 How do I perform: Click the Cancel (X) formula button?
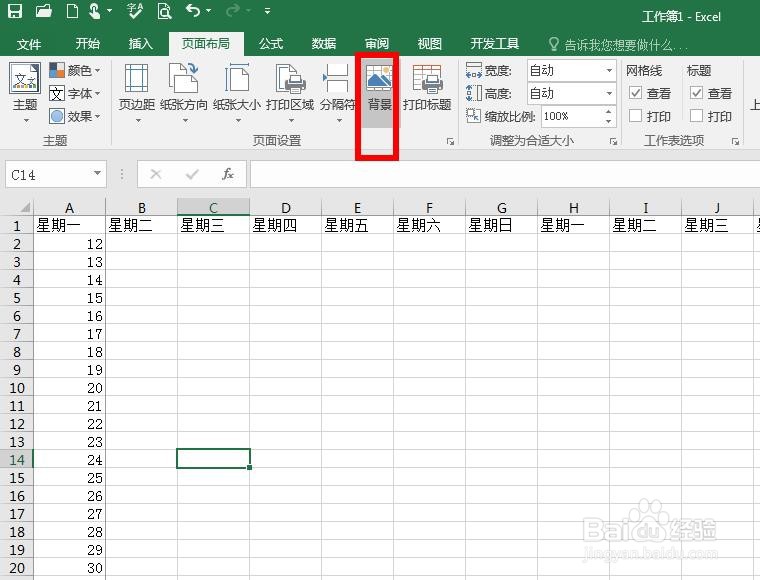[x=156, y=174]
